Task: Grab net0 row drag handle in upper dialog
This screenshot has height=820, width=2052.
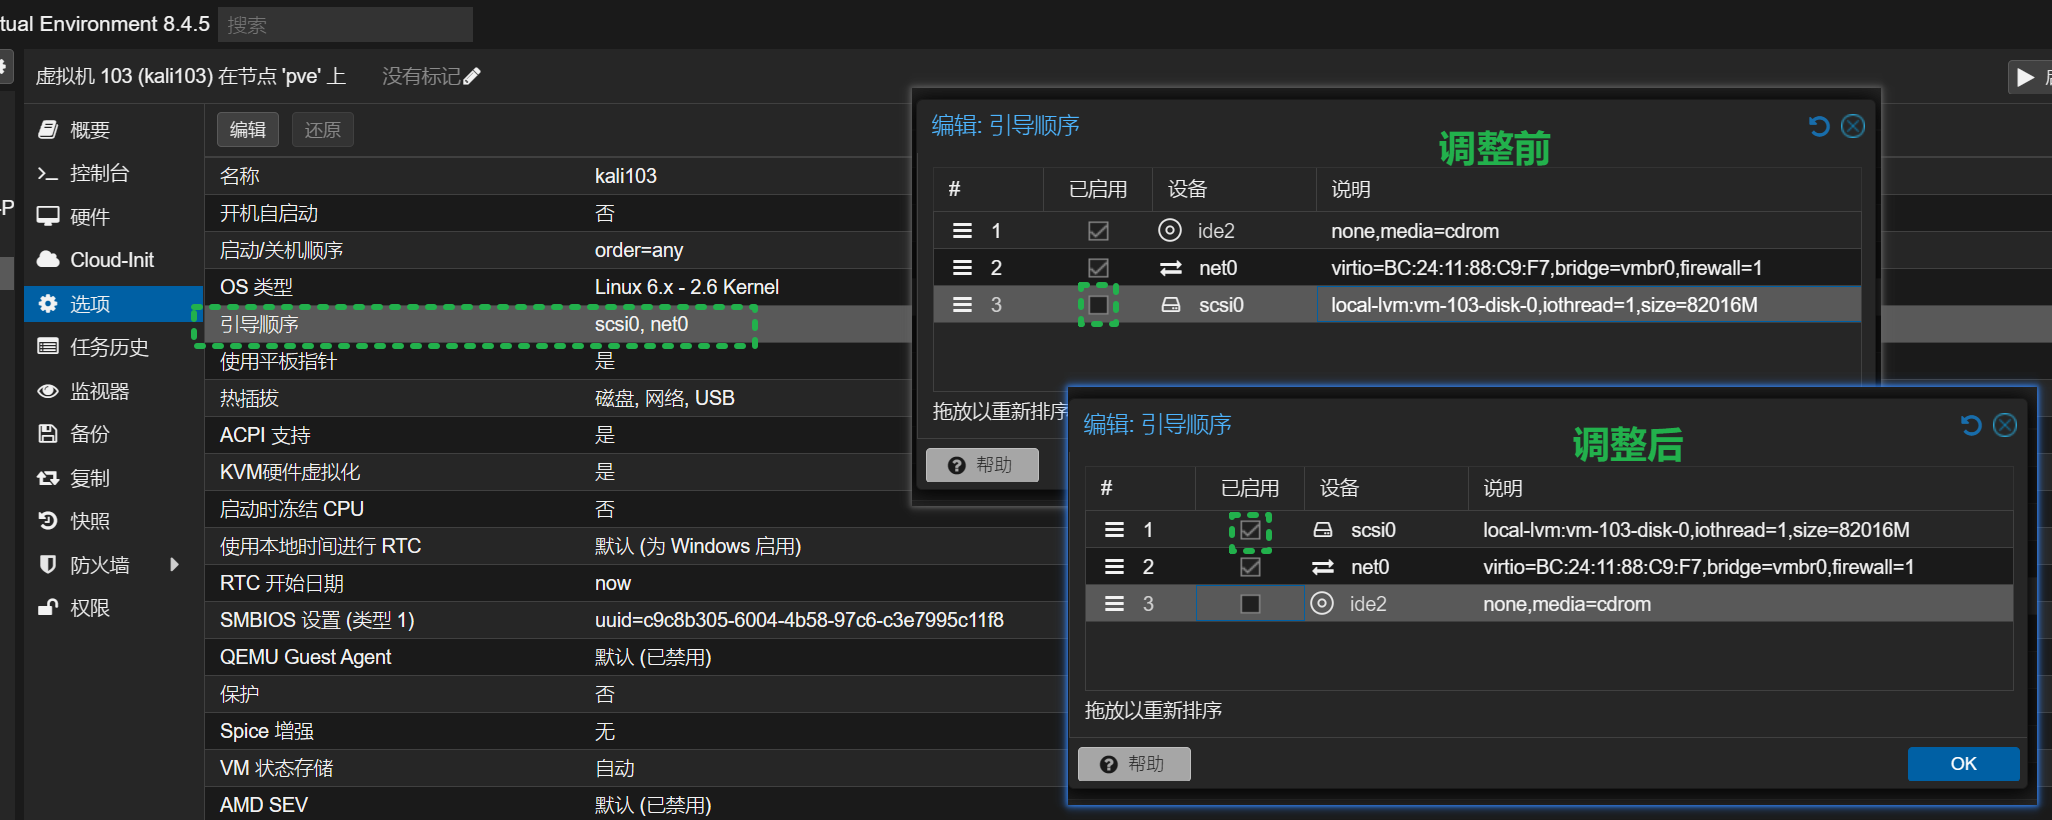Action: [962, 268]
